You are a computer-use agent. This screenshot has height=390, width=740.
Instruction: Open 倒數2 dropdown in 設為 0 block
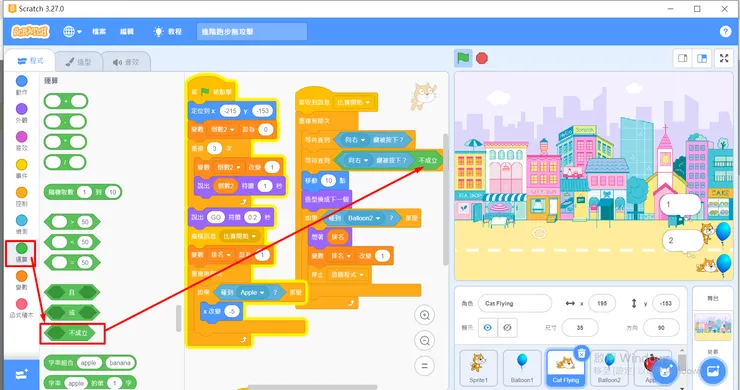click(x=222, y=129)
